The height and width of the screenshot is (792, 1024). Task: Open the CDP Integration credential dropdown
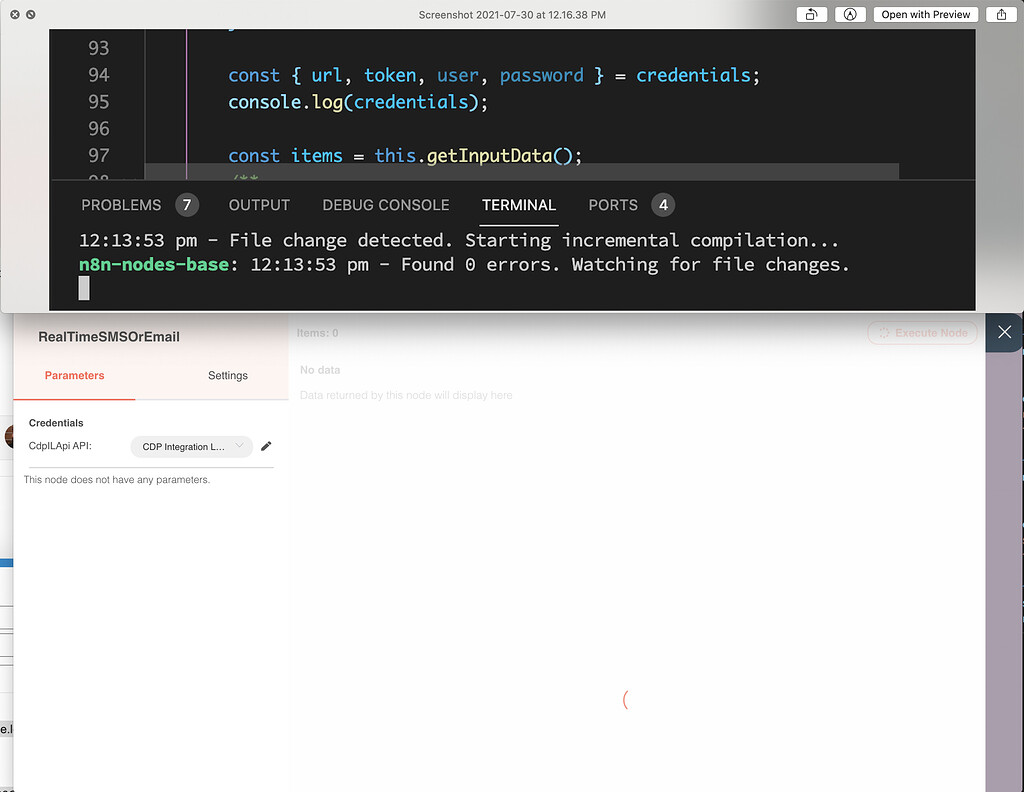[191, 447]
